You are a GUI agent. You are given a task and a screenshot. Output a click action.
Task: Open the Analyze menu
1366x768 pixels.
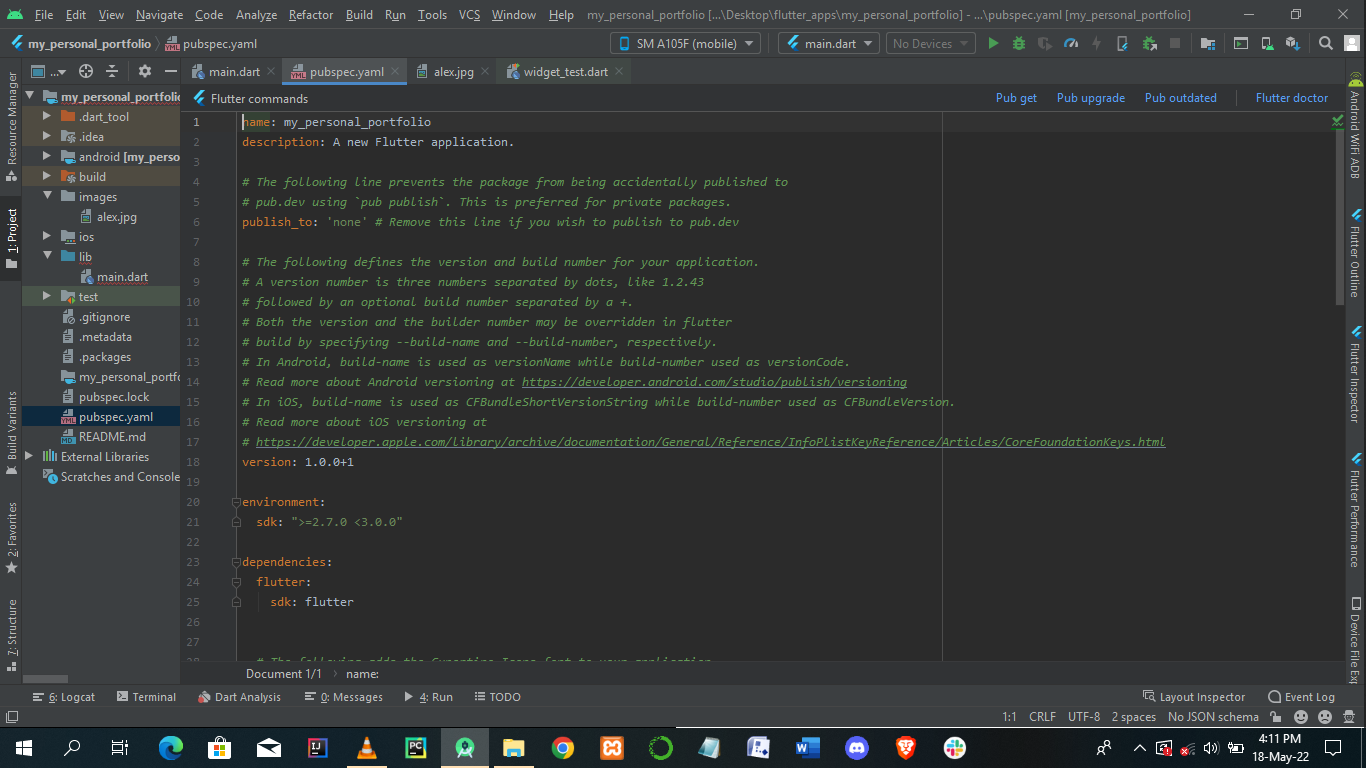point(256,15)
